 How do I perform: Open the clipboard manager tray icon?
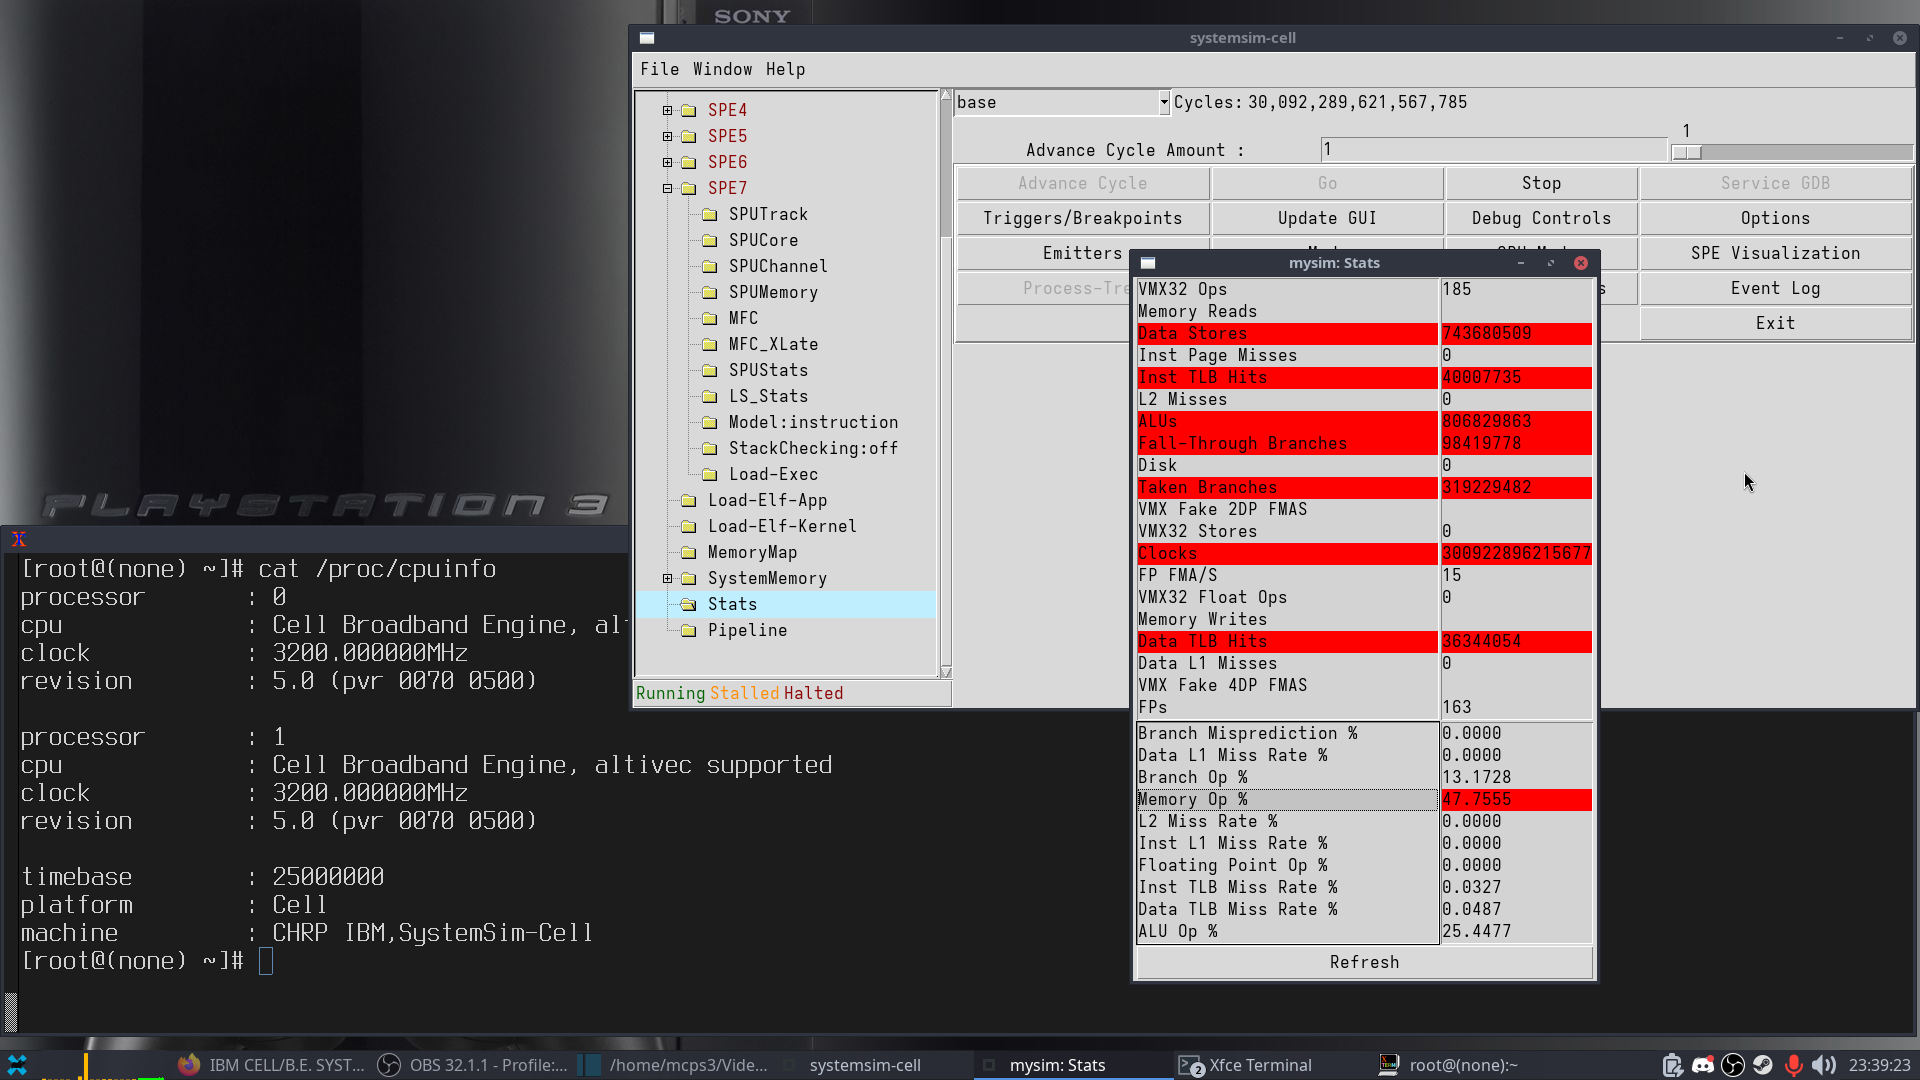tap(1673, 1065)
